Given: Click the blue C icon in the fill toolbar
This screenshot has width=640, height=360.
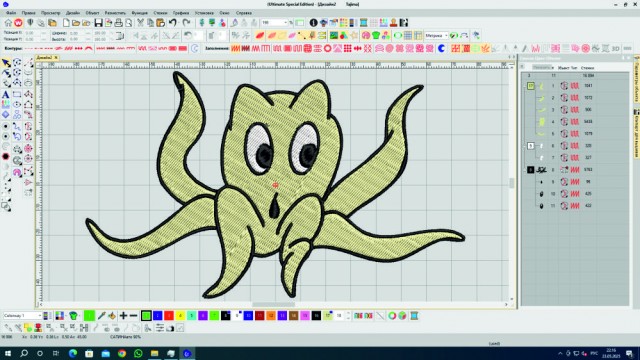Looking at the screenshot, I should (x=441, y=49).
